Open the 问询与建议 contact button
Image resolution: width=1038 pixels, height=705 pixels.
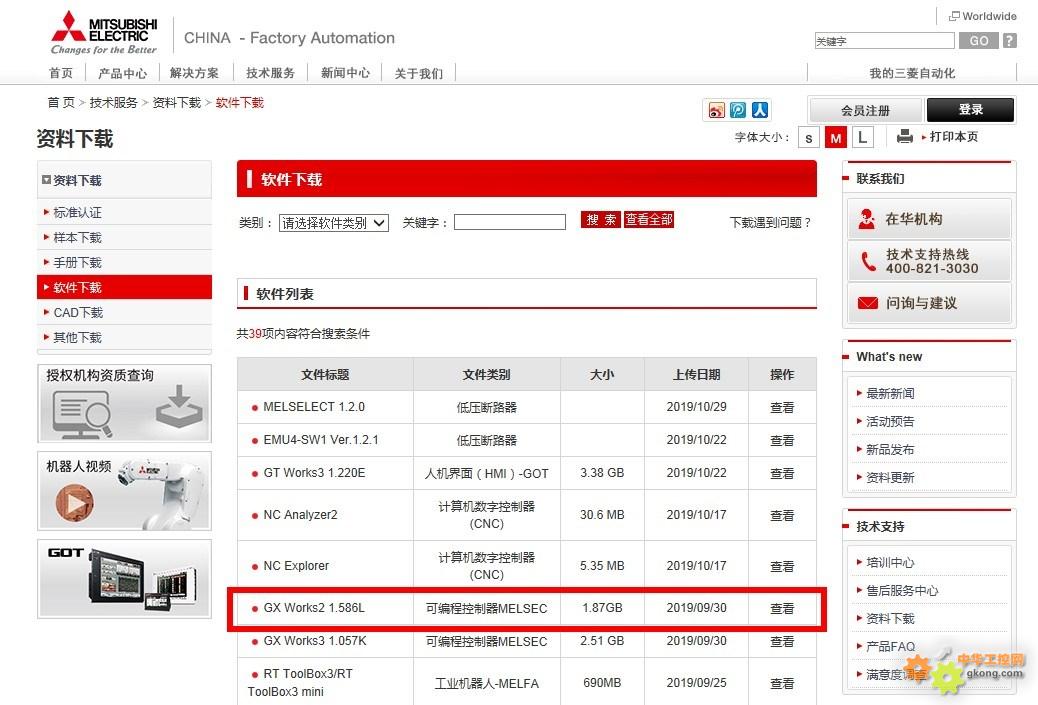pyautogui.click(x=929, y=303)
